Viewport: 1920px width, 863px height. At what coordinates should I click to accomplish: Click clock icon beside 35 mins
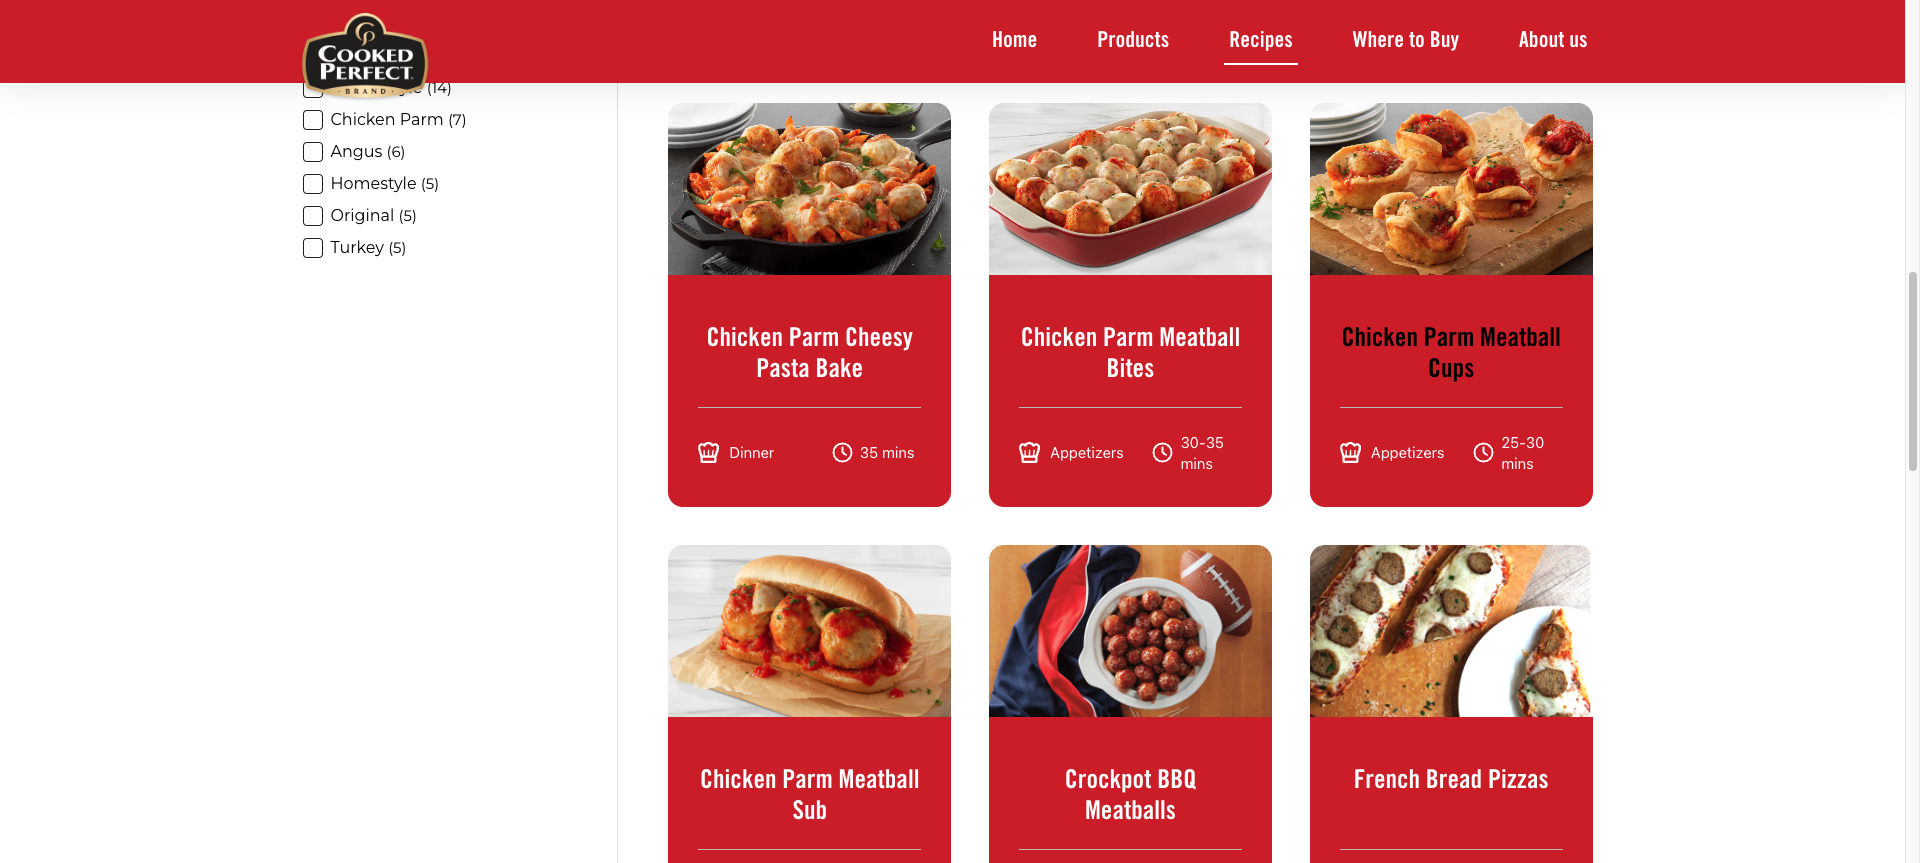point(842,453)
